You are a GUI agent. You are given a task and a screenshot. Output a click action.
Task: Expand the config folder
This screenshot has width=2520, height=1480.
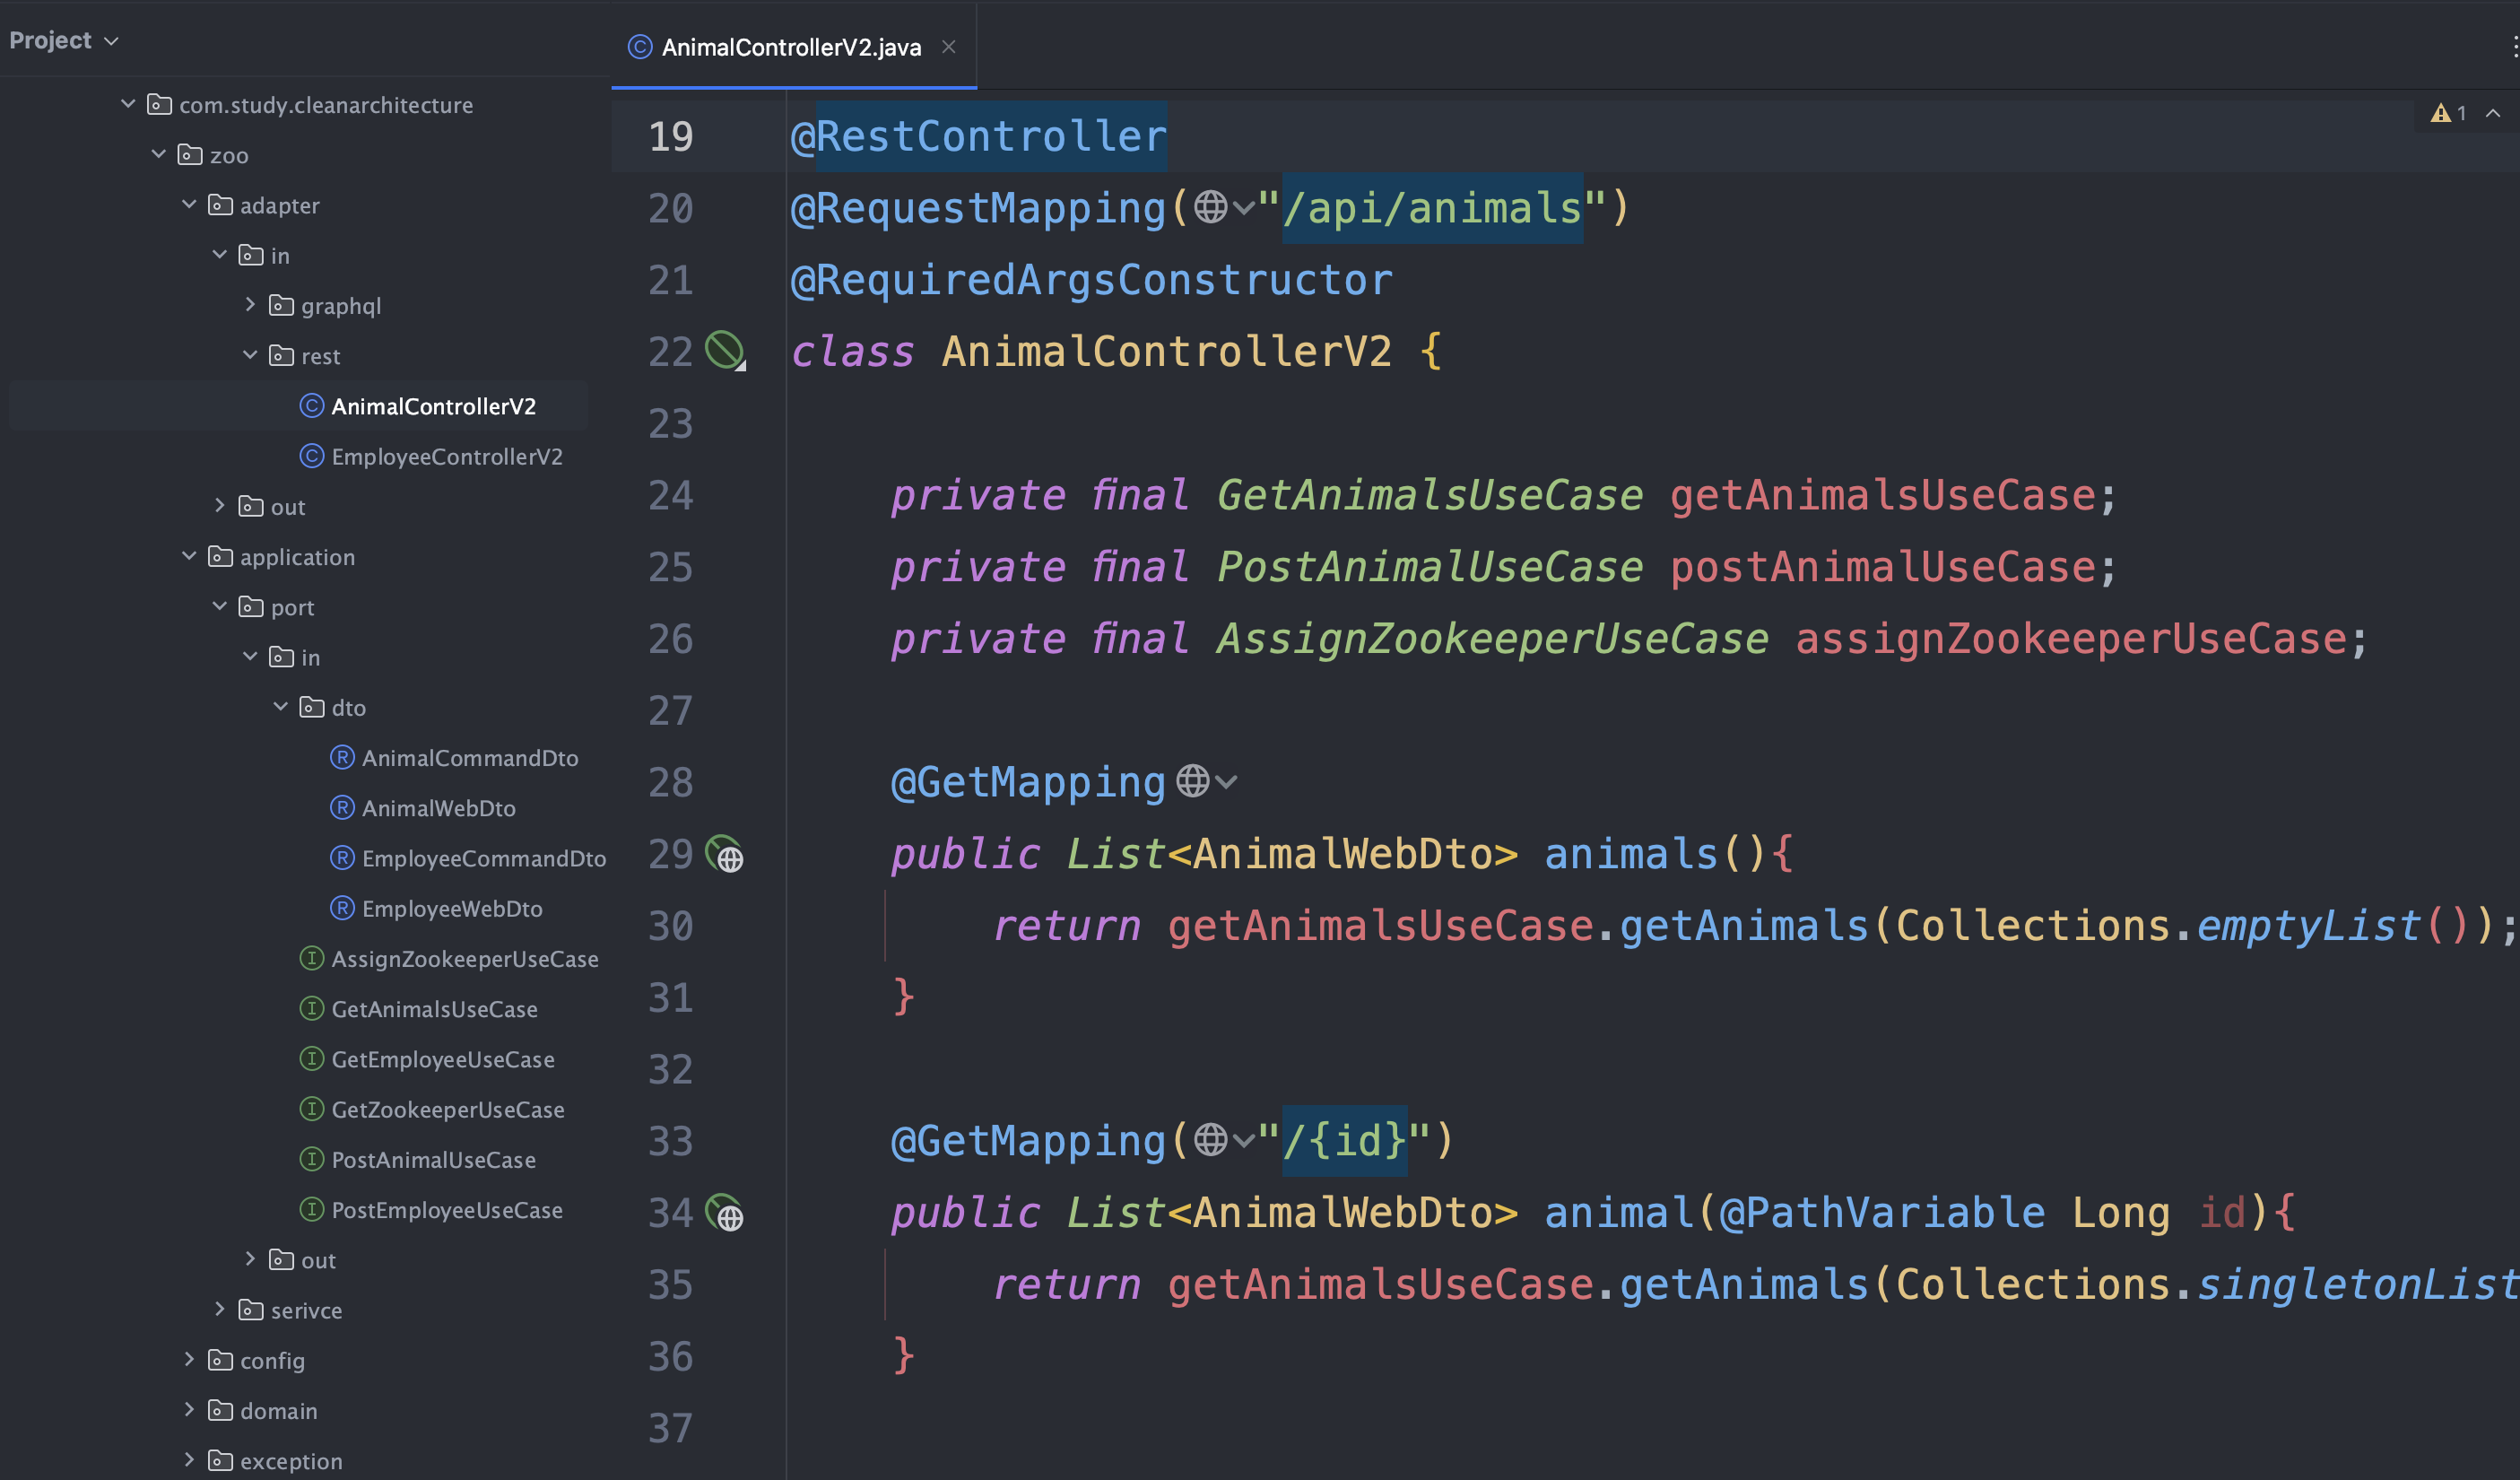click(x=189, y=1359)
